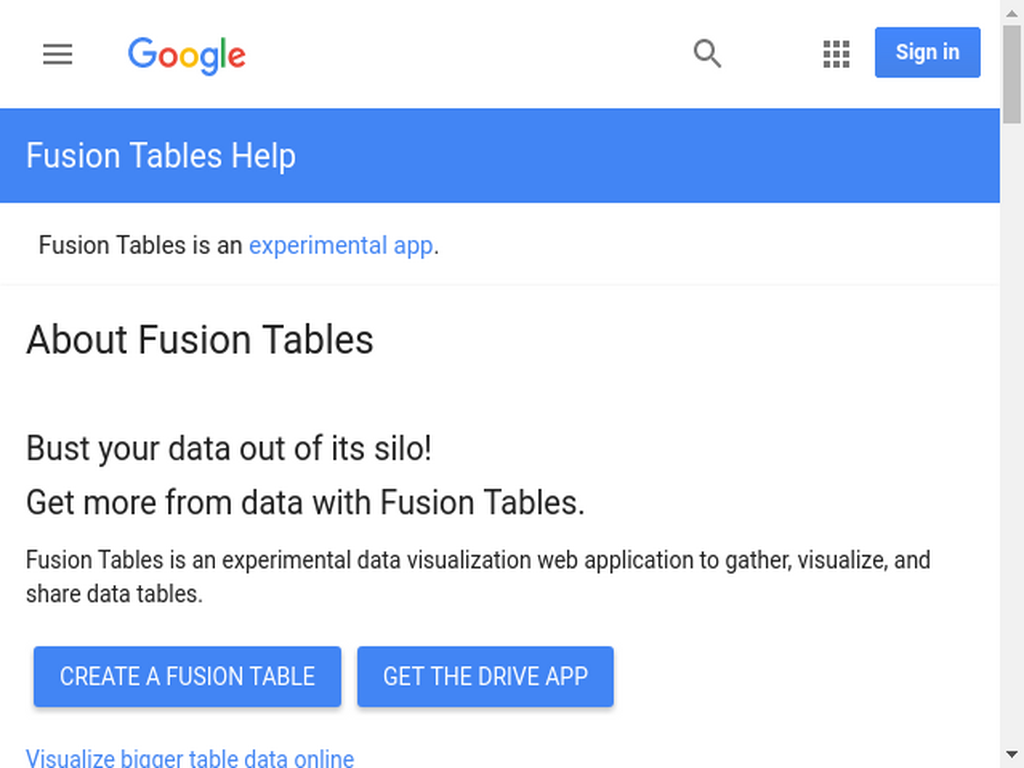Screen dimensions: 1024x768
Task: Click the scrollbar up arrow
Action: coord(1012,12)
